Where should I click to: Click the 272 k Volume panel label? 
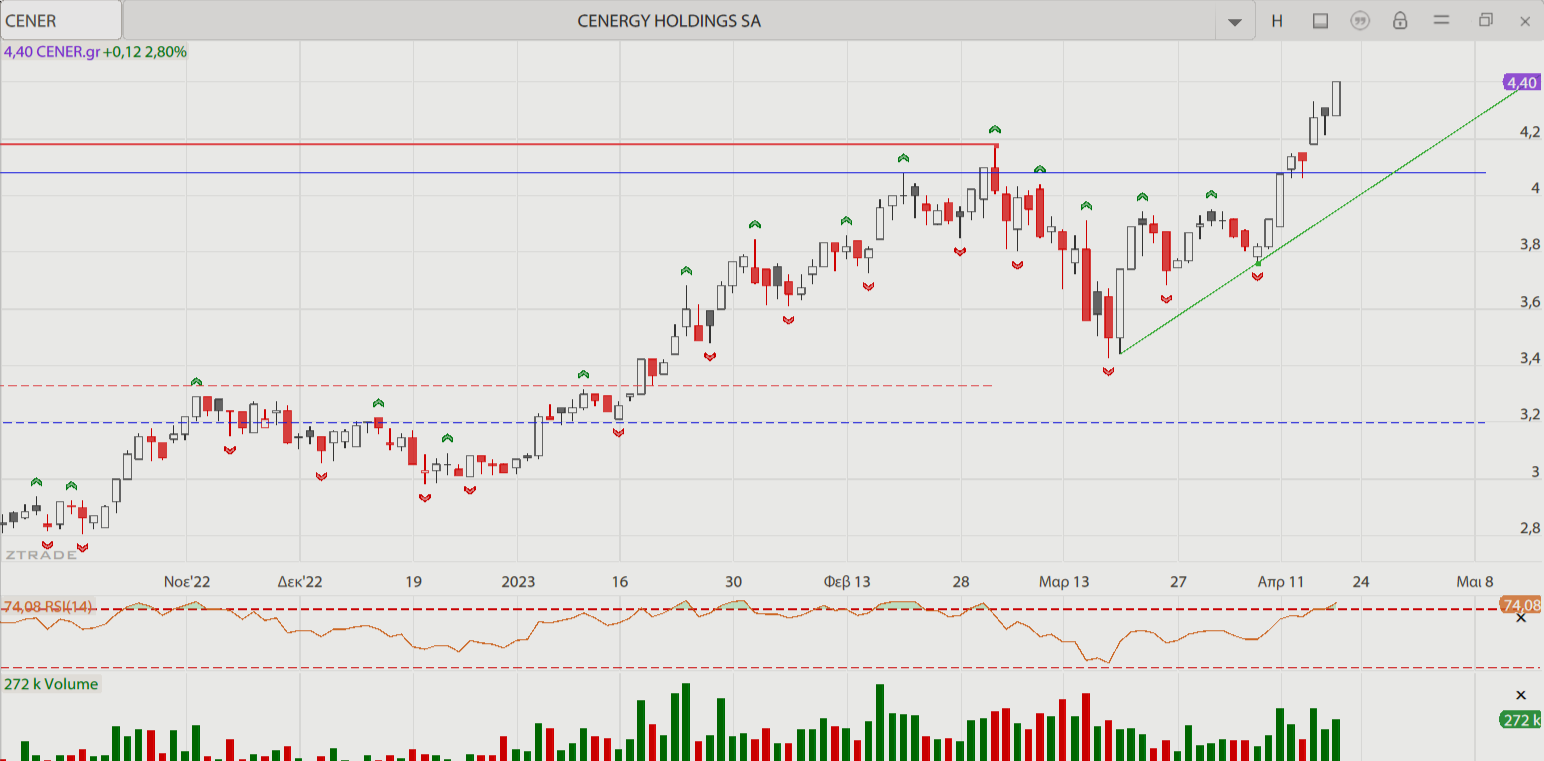tap(51, 684)
